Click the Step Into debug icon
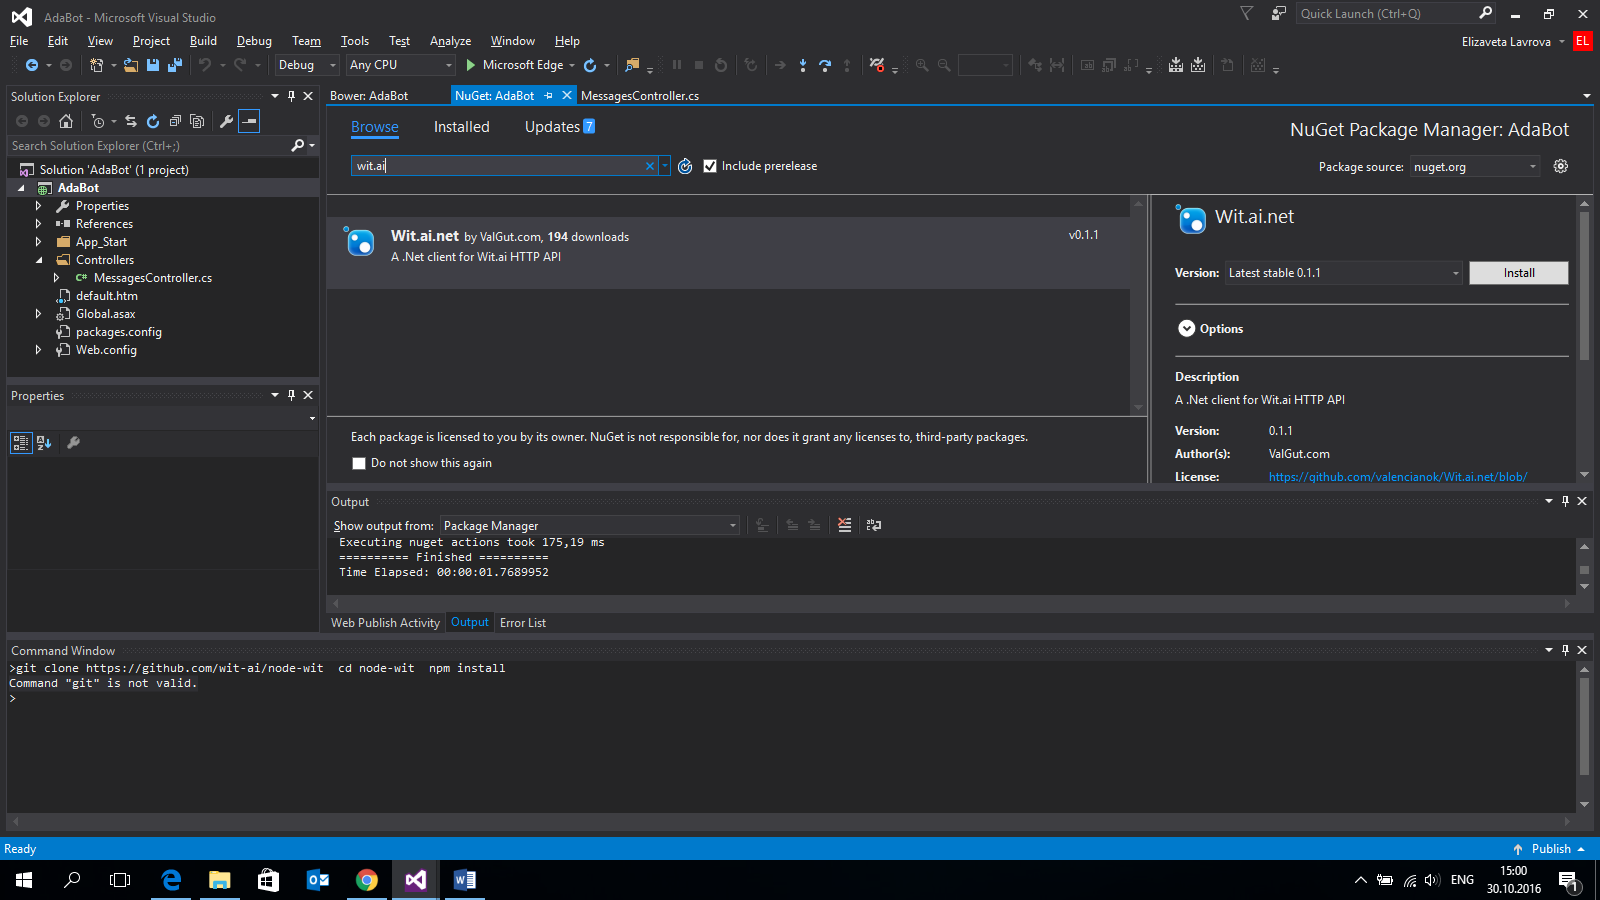Viewport: 1600px width, 900px height. [803, 65]
